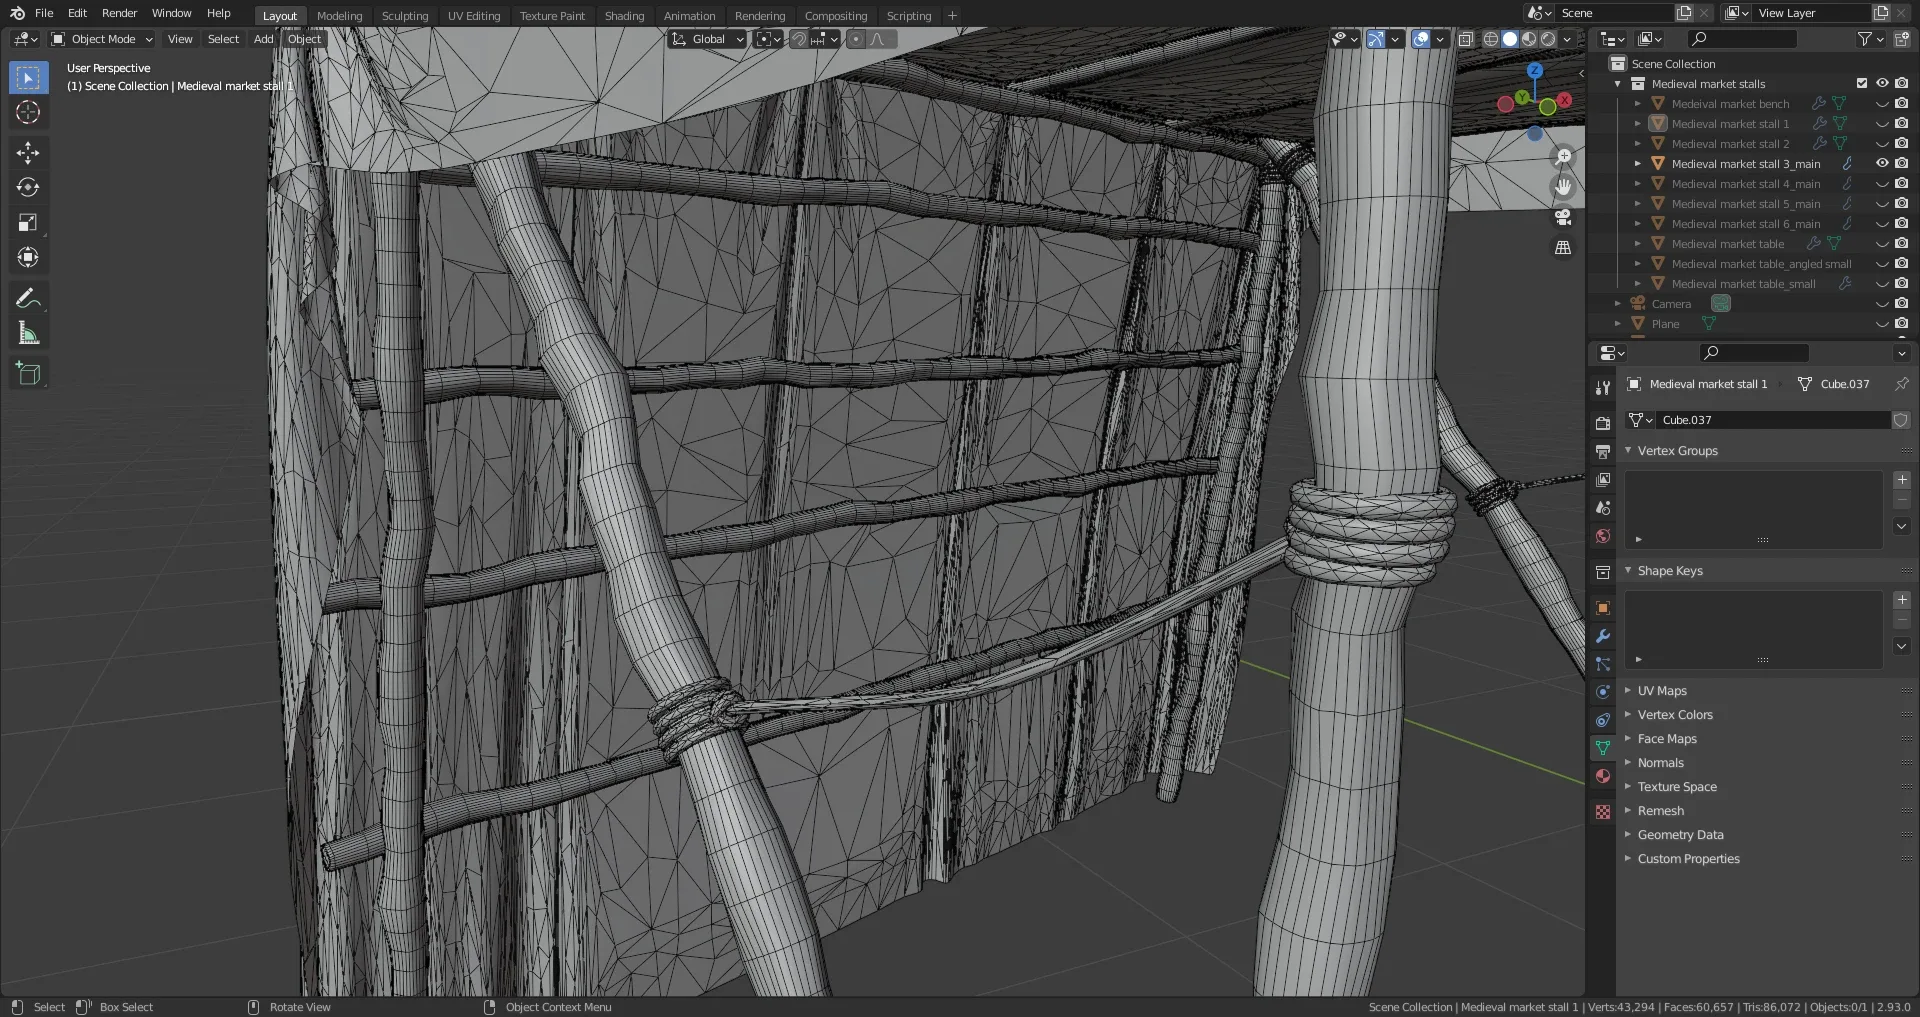The image size is (1920, 1017).
Task: Open the Output properties tab
Action: coord(1603,452)
